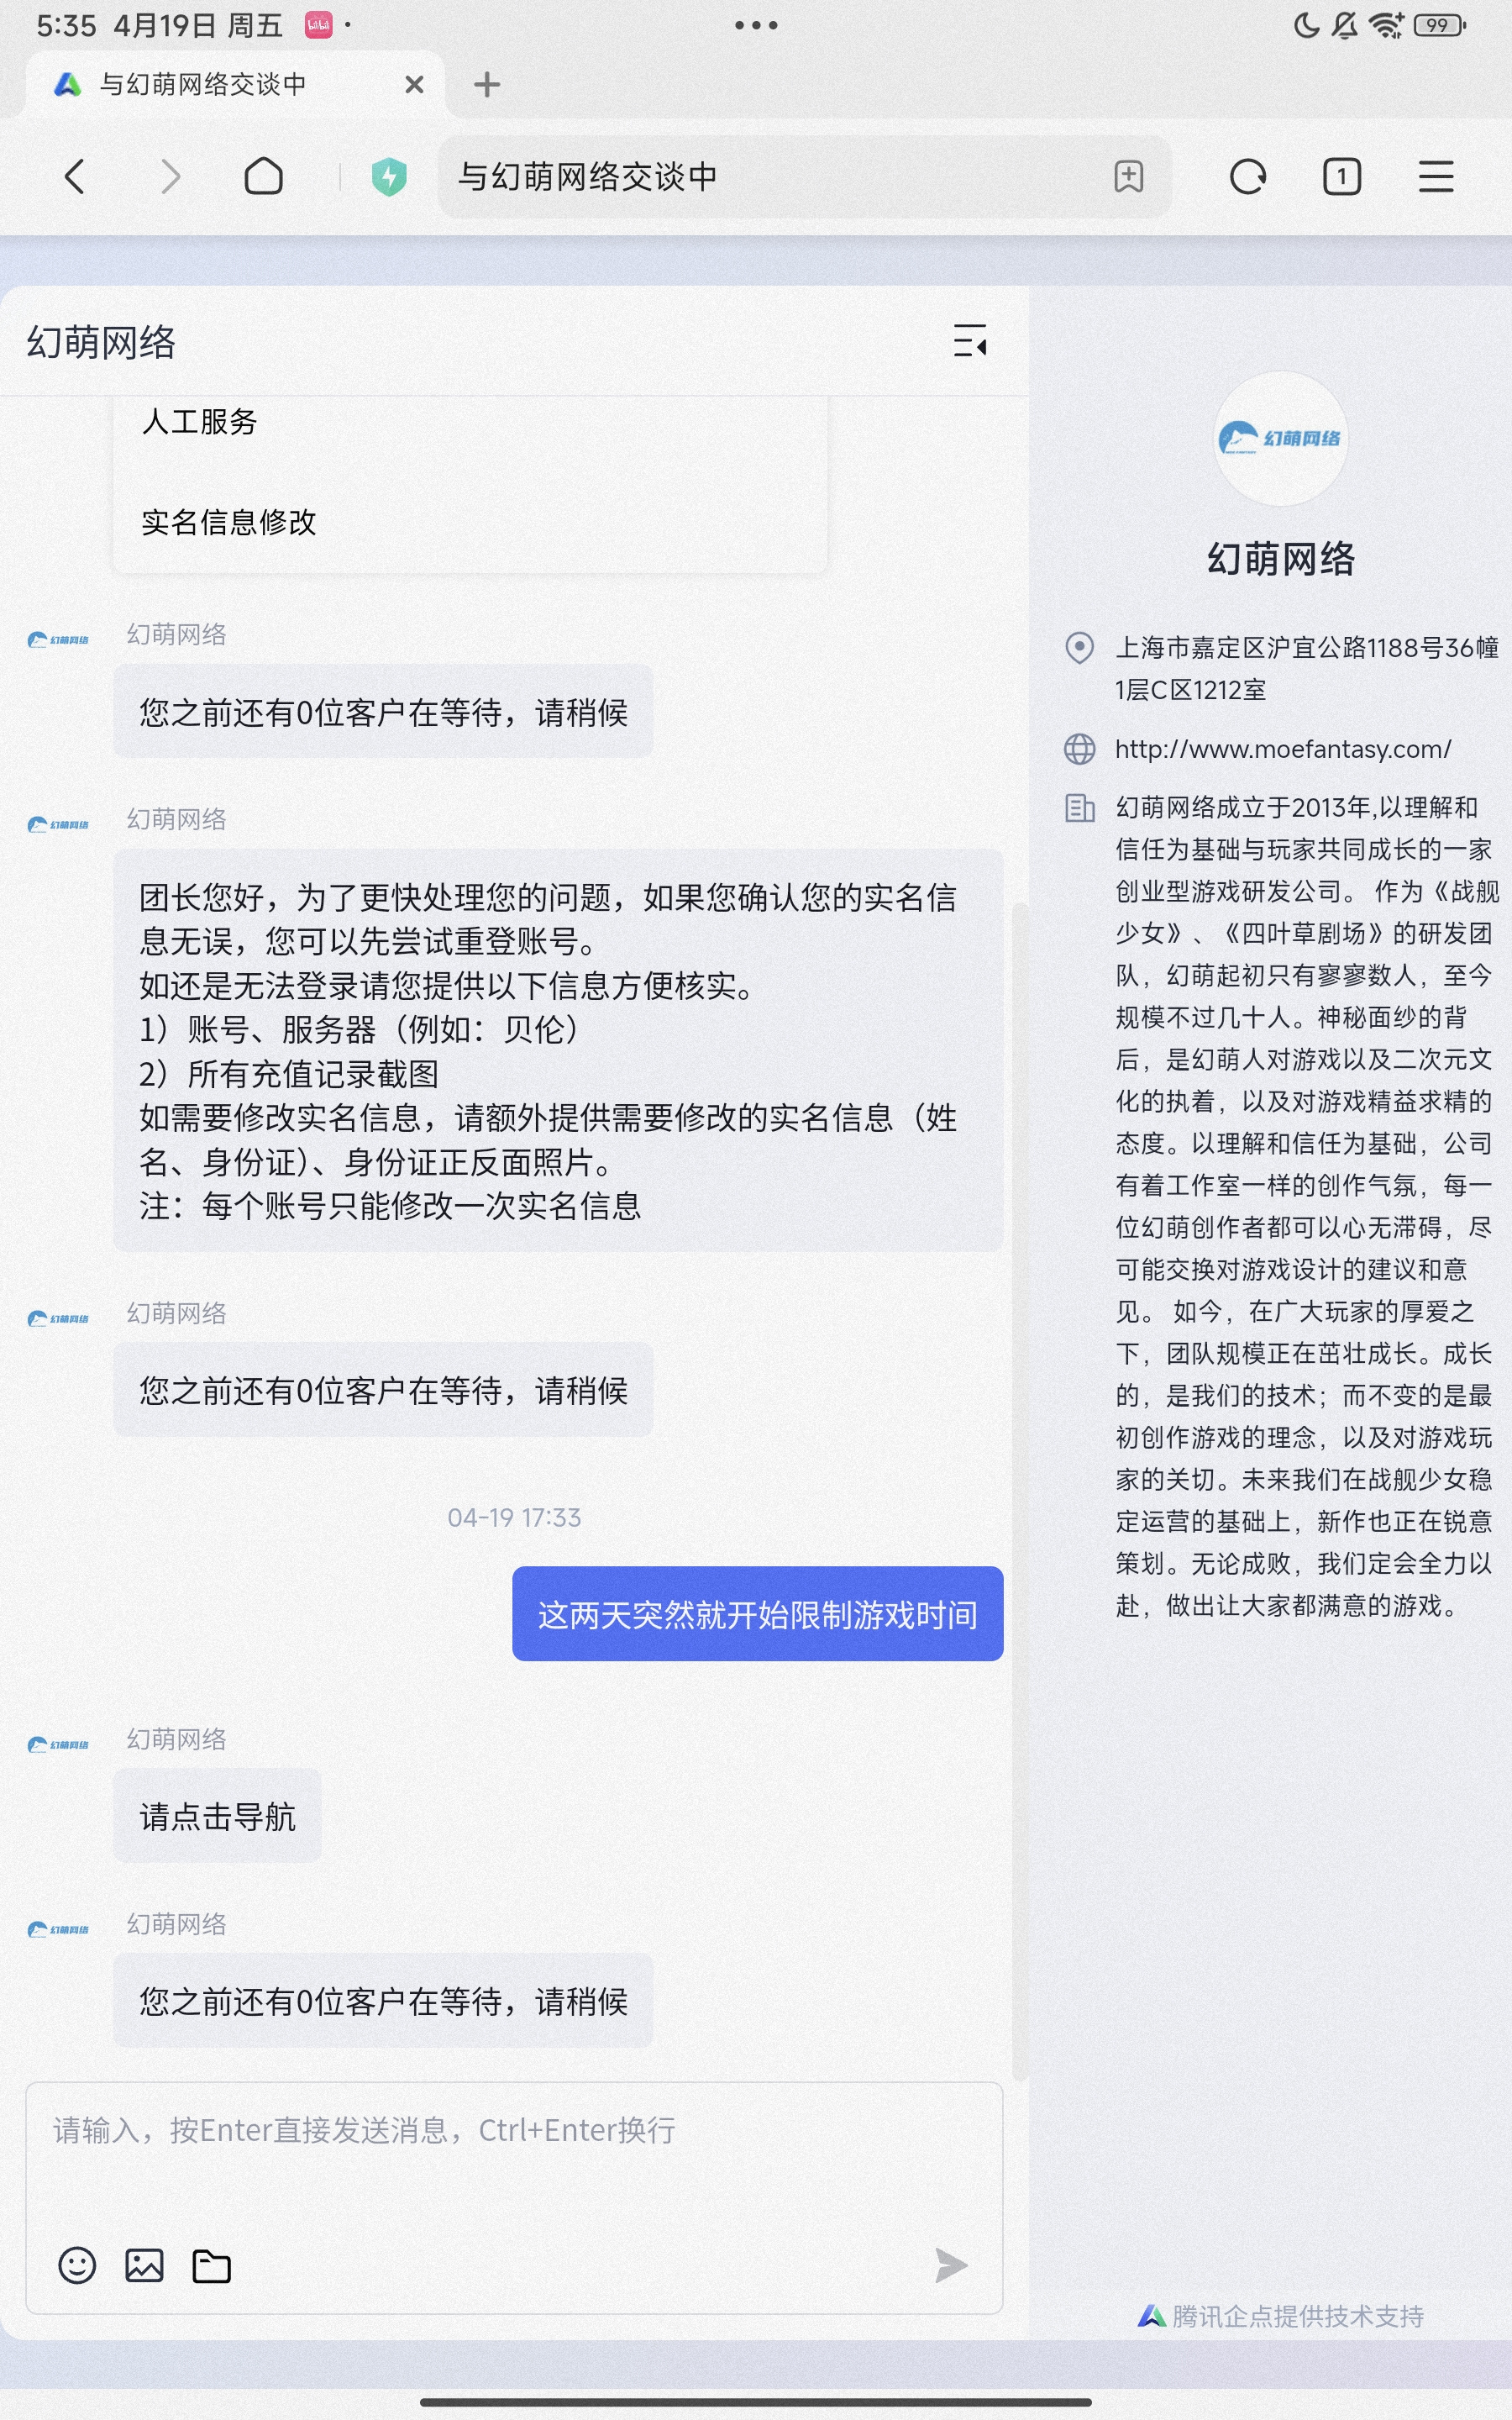Open the tab switcher showing 1 tab
Screen dimensions: 1512x2420
1342,177
